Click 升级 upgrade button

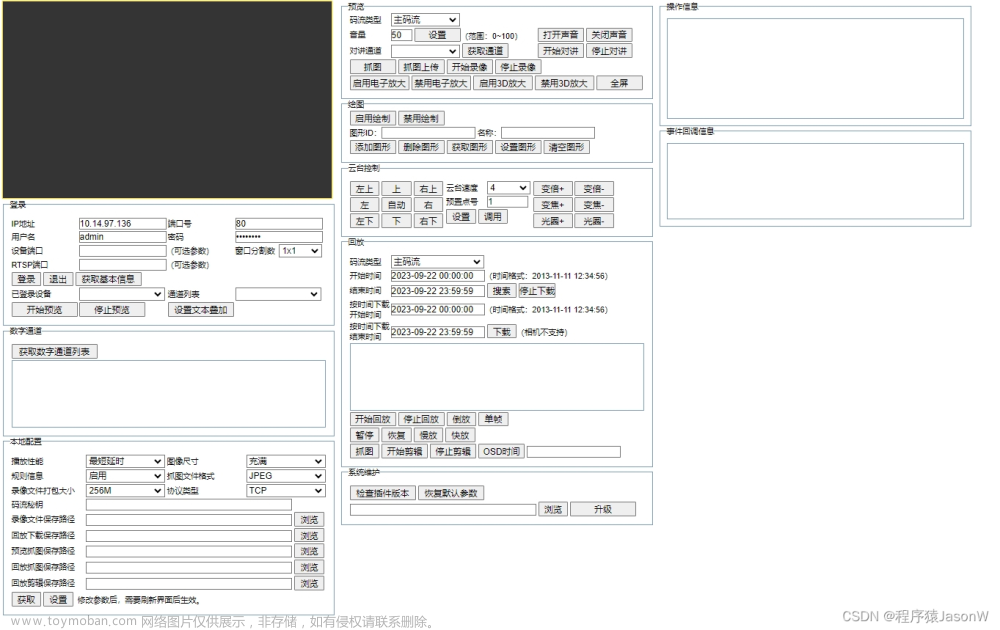pos(603,509)
